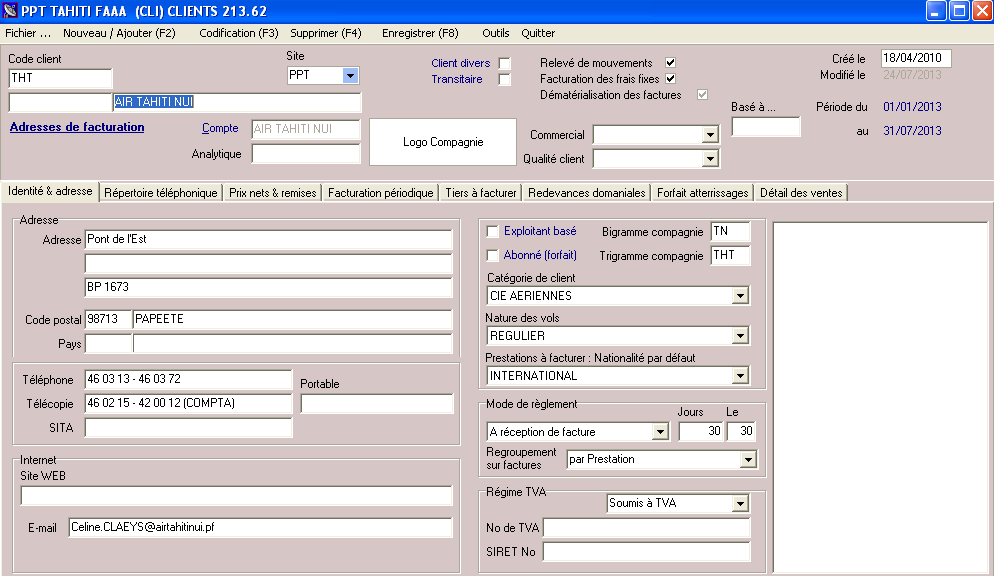
Task: Open the Commercial dropdown
Action: (x=710, y=135)
